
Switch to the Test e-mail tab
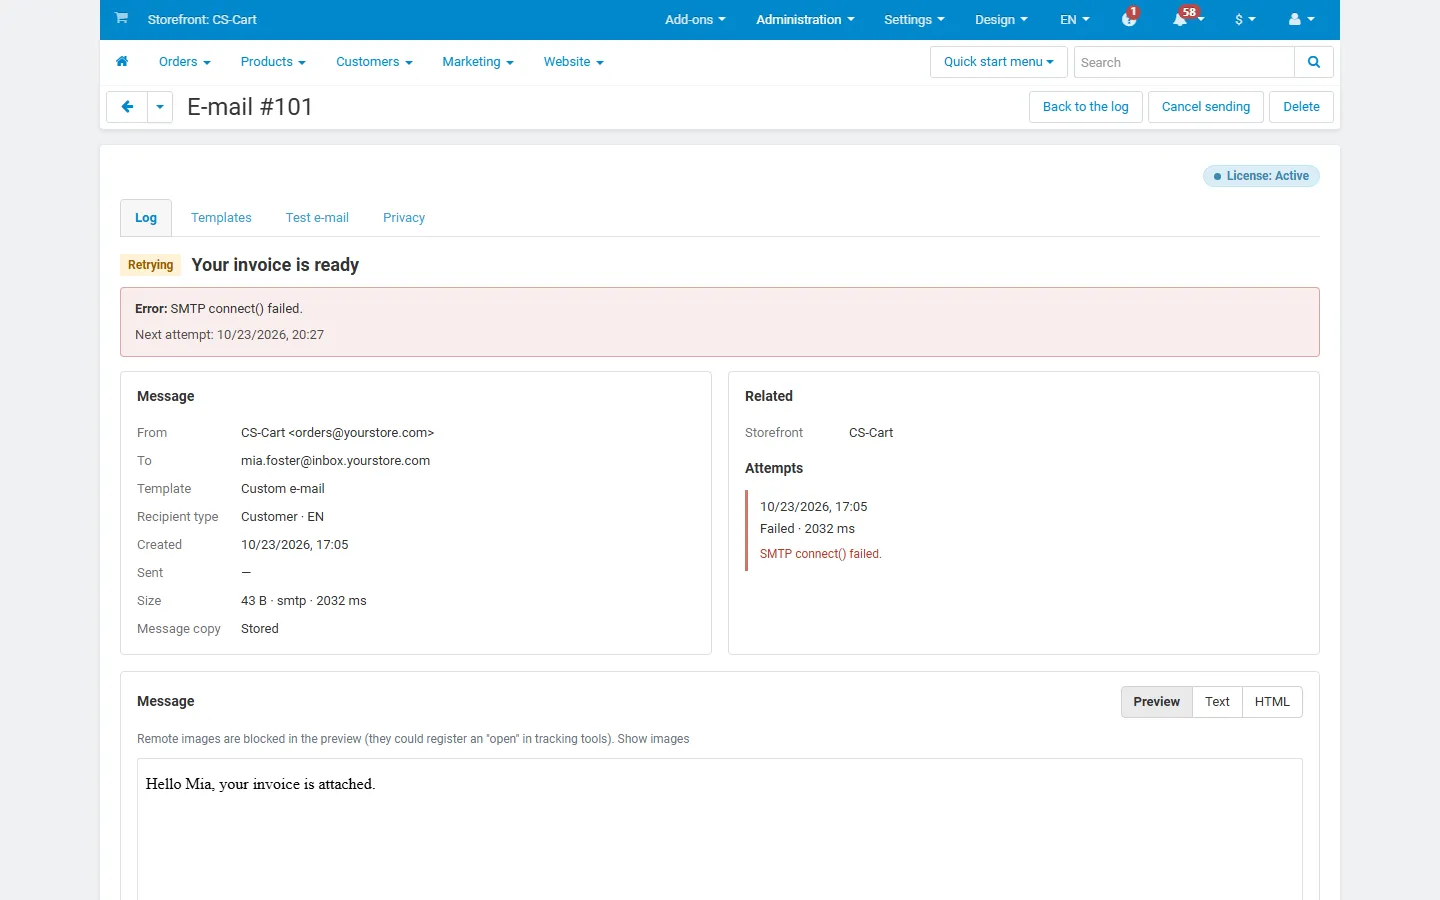tap(317, 218)
